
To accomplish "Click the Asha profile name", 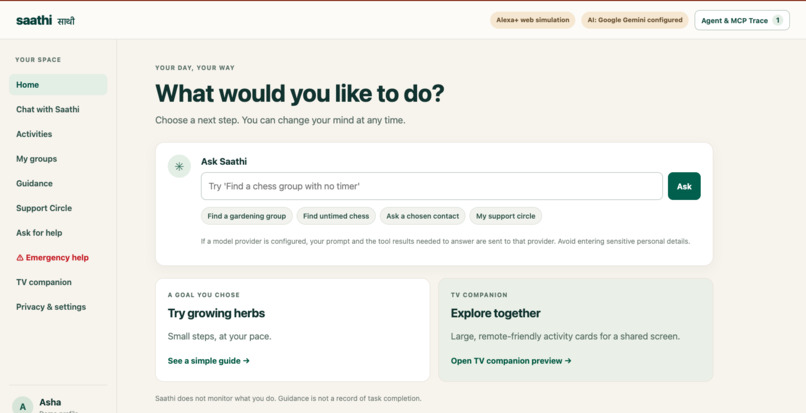I will click(x=50, y=402).
